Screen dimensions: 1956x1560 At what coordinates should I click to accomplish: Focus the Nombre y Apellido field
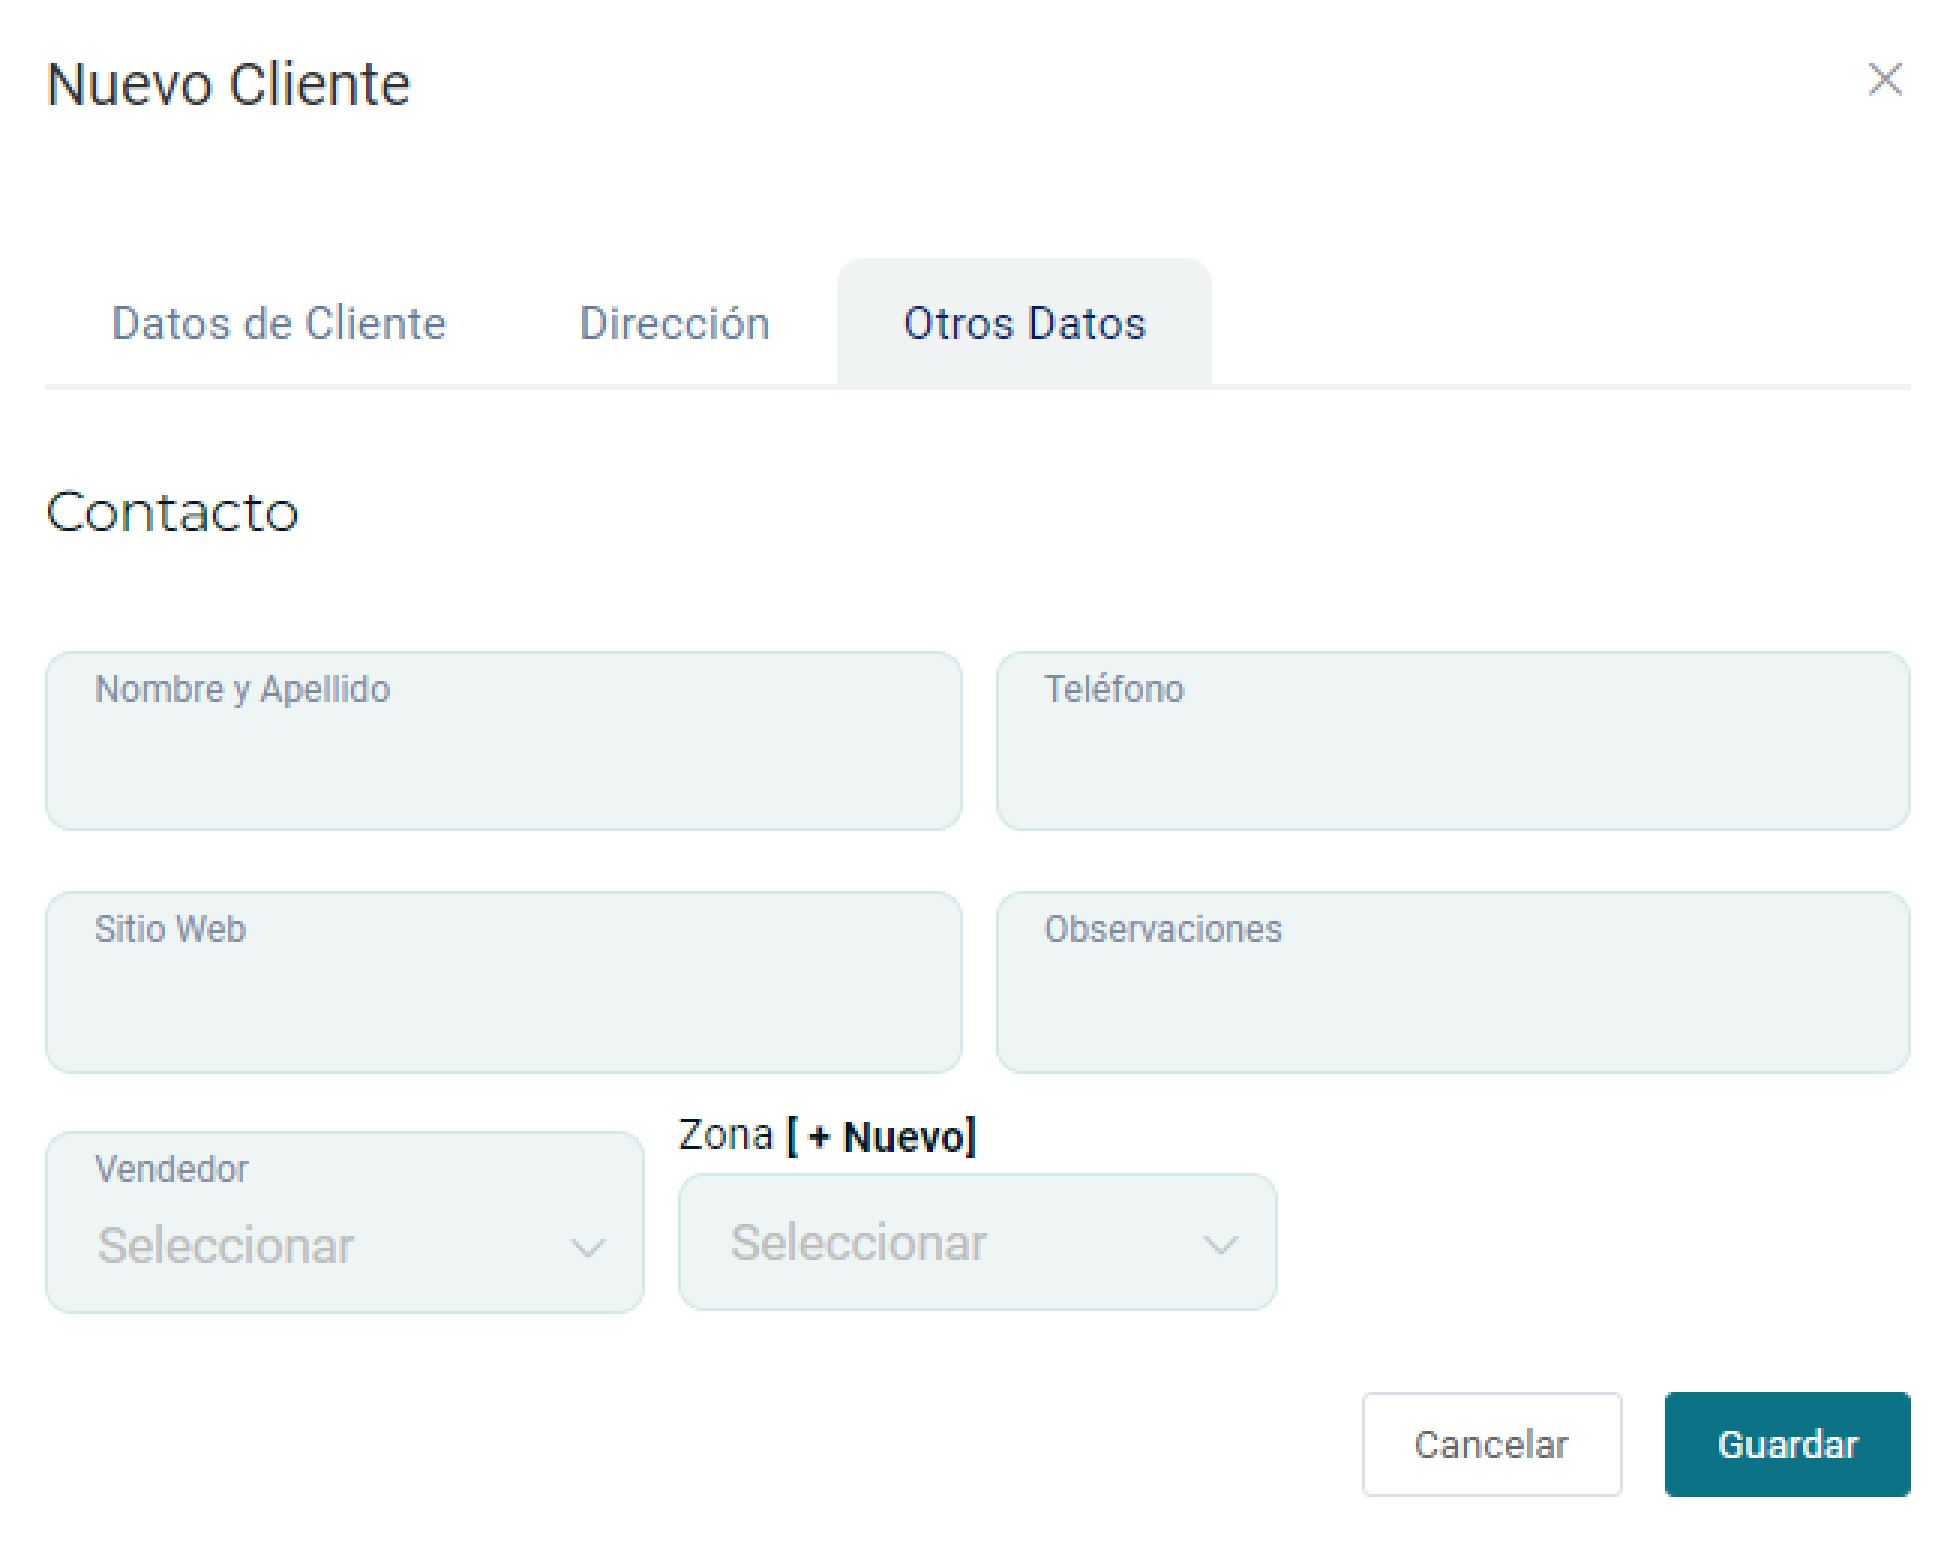point(503,741)
